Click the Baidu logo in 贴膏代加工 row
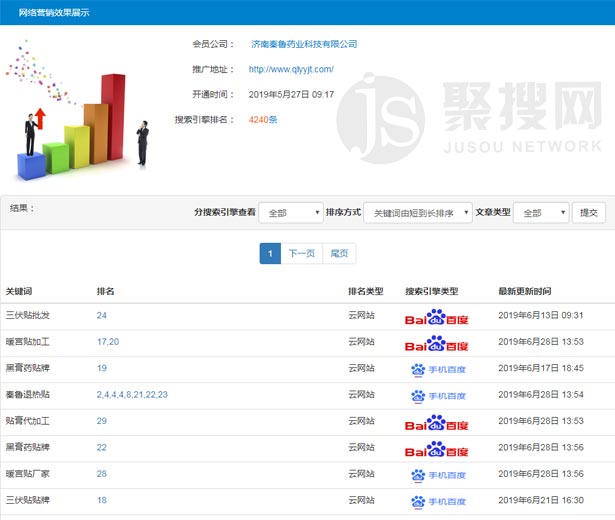The height and width of the screenshot is (520, 615). coord(438,422)
